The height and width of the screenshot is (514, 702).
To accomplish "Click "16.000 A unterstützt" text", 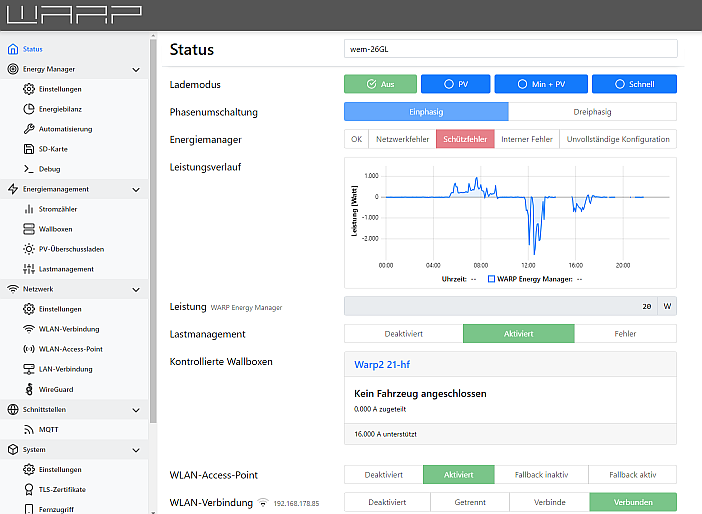I will (385, 434).
